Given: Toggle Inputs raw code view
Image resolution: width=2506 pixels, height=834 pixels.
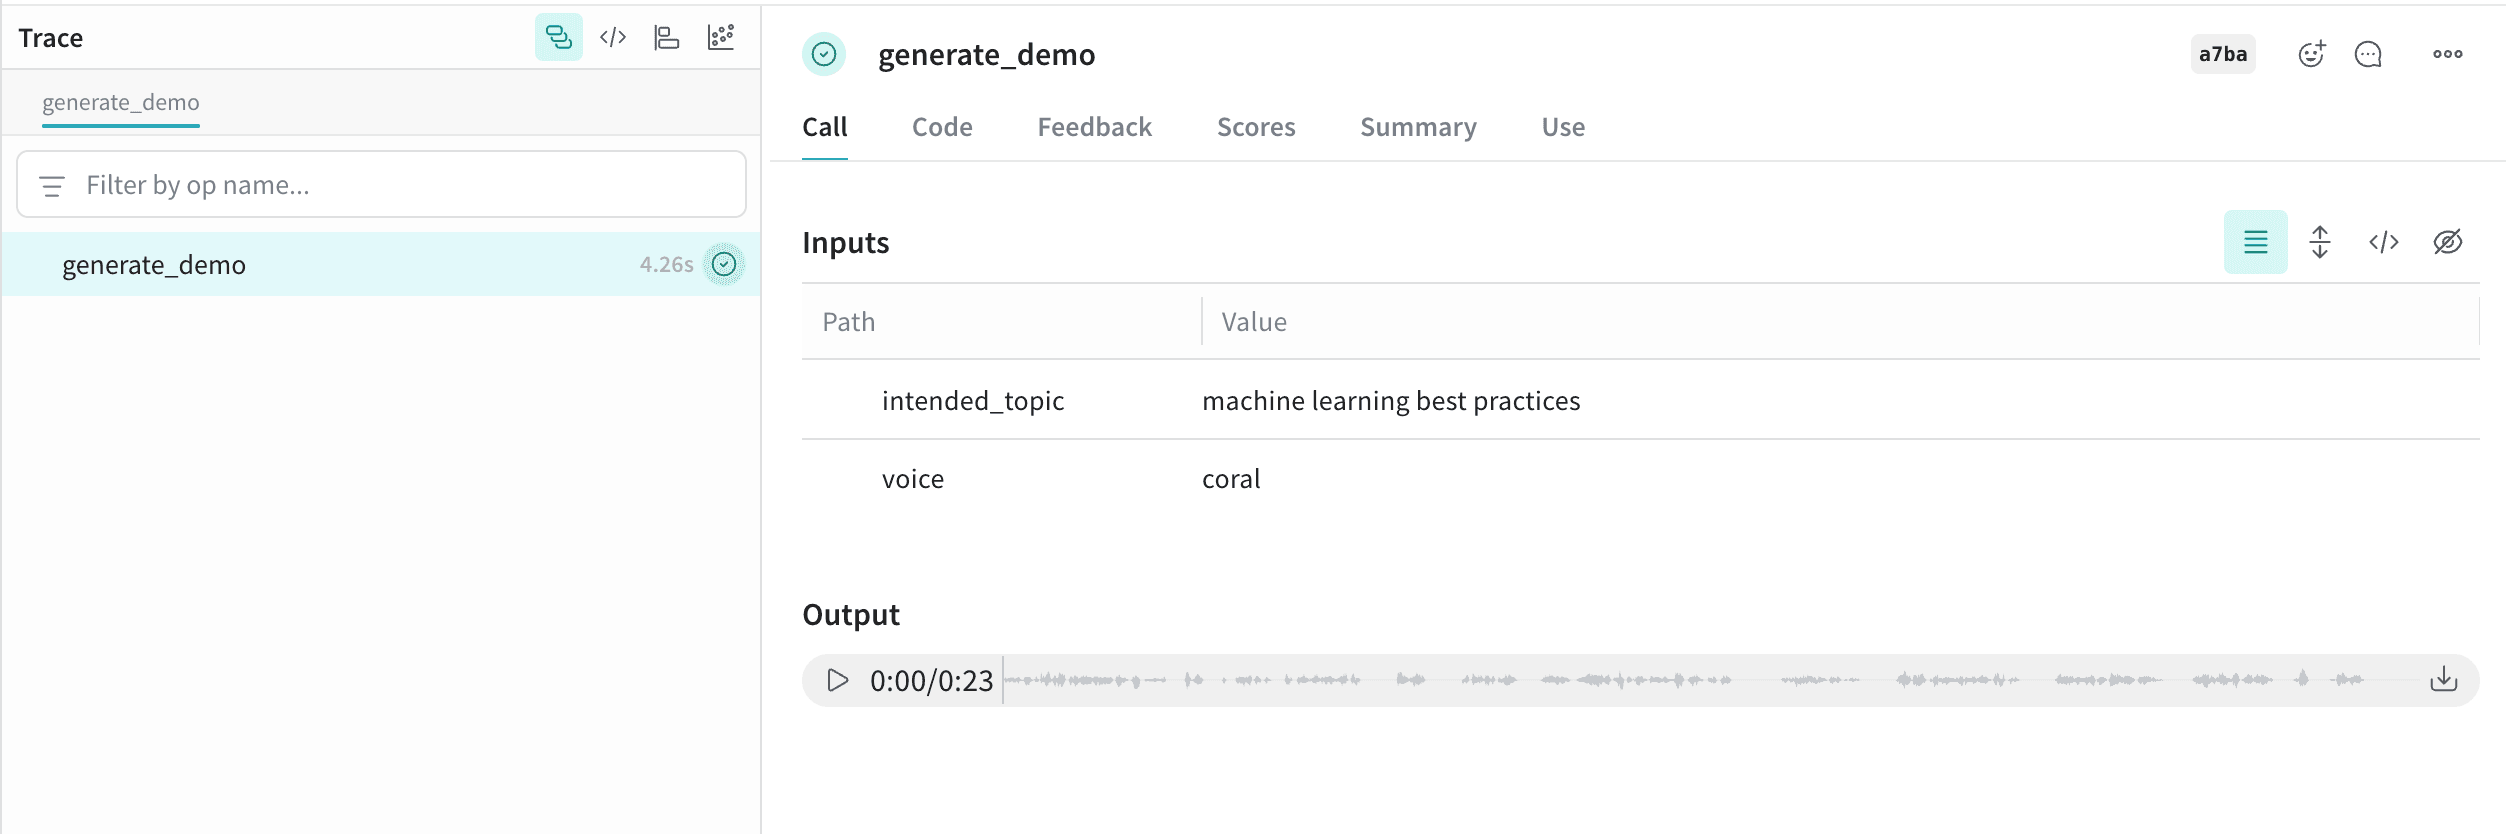Looking at the screenshot, I should (x=2383, y=242).
